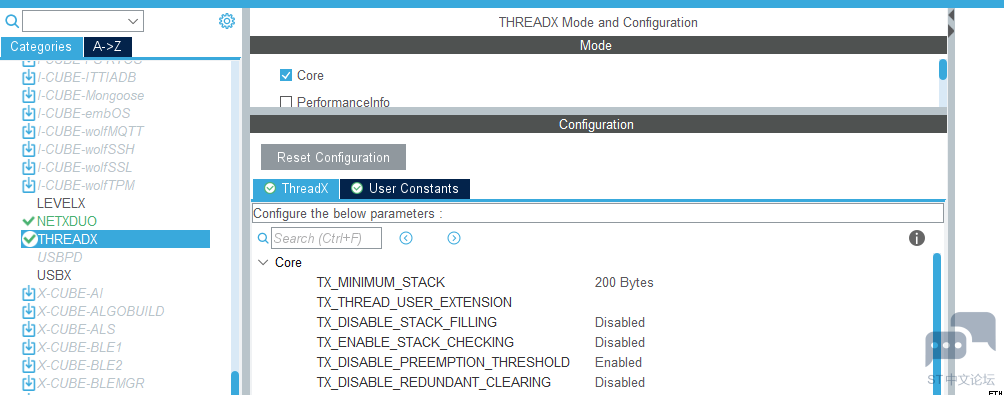Click the green check icon on THREADX
The width and height of the screenshot is (1004, 395).
tap(29, 239)
